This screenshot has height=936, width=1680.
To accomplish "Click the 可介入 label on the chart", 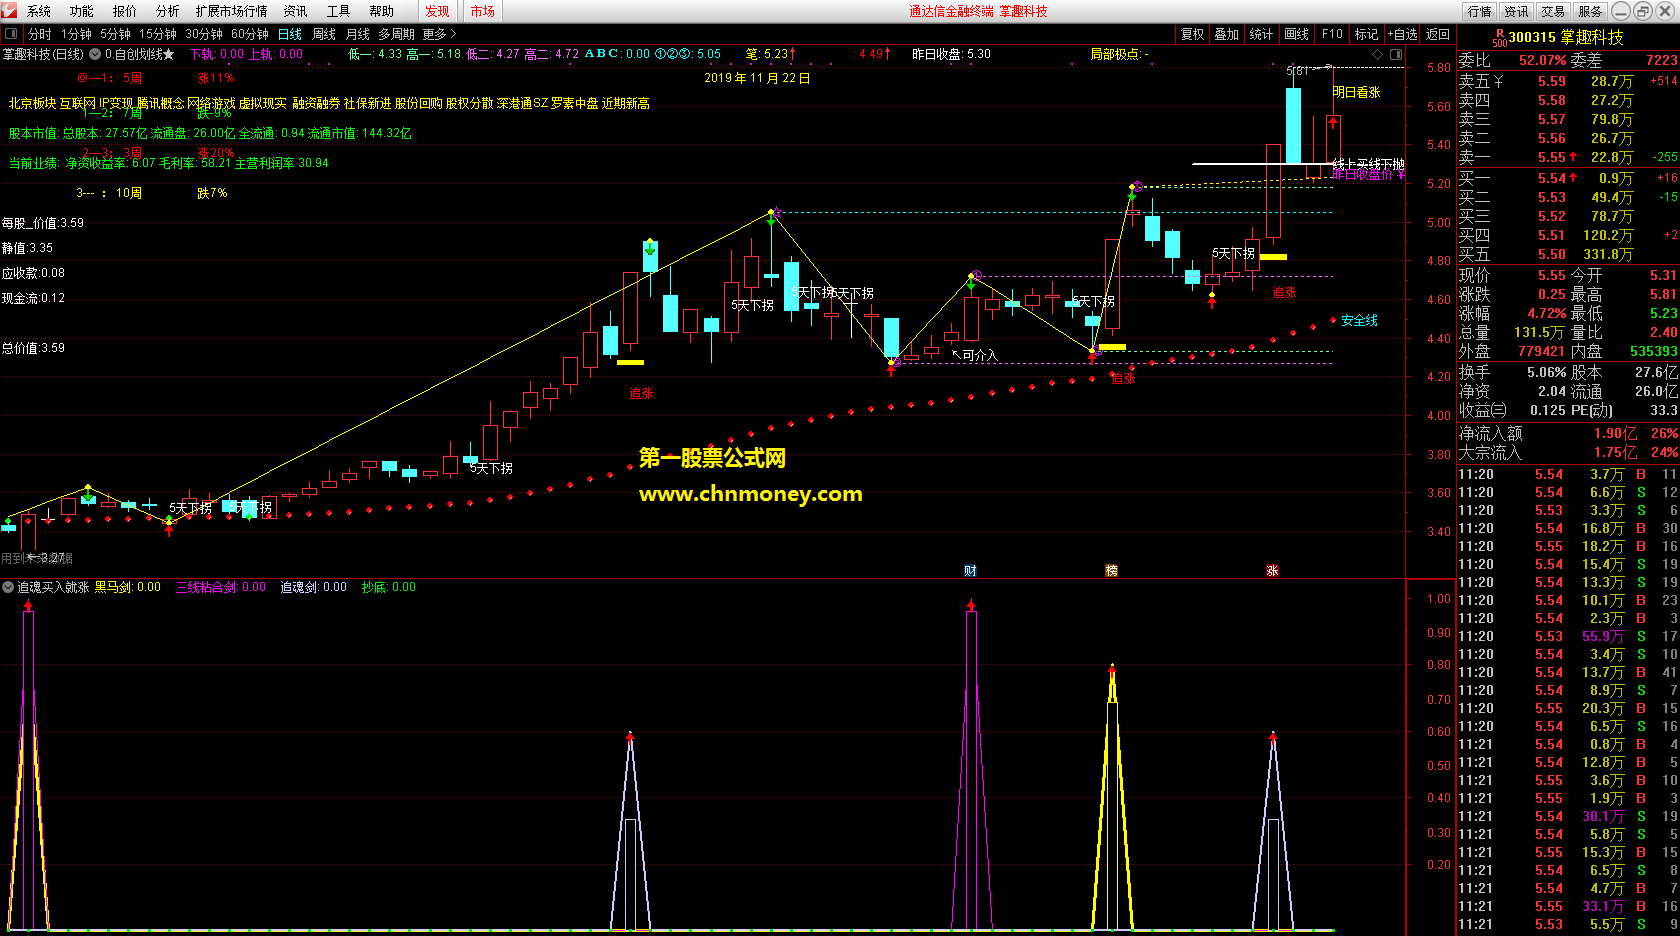I will pos(980,355).
